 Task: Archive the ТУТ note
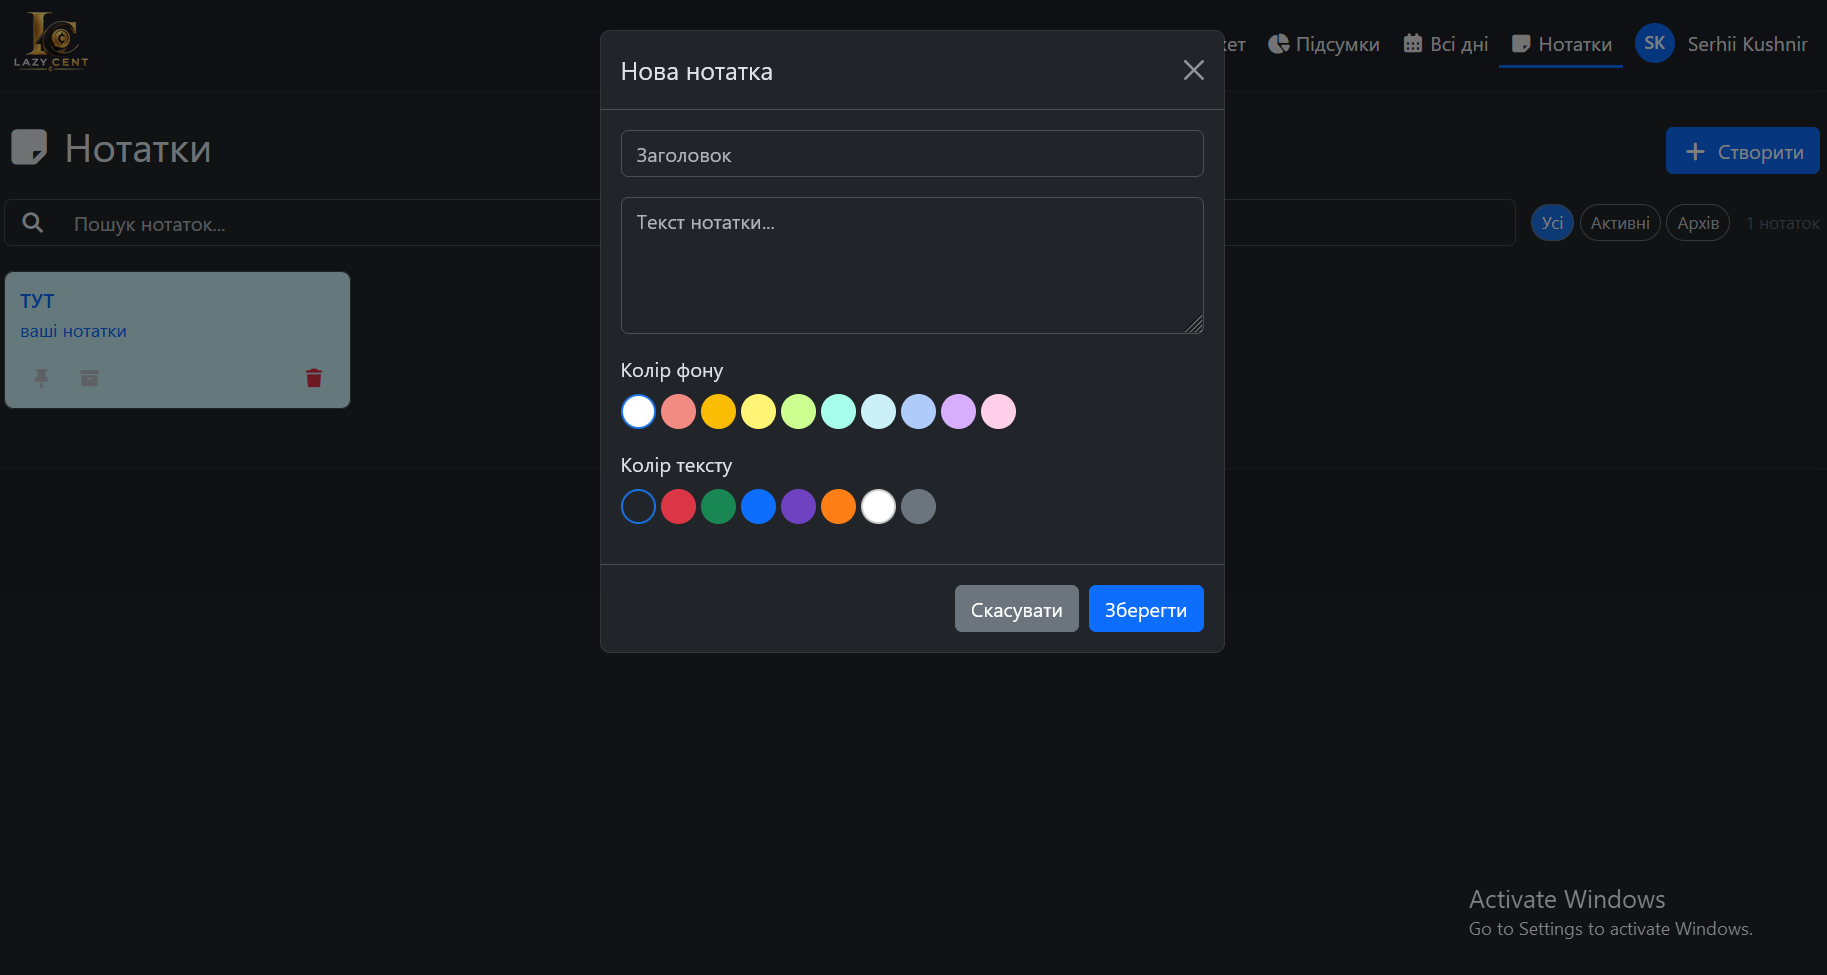click(89, 377)
